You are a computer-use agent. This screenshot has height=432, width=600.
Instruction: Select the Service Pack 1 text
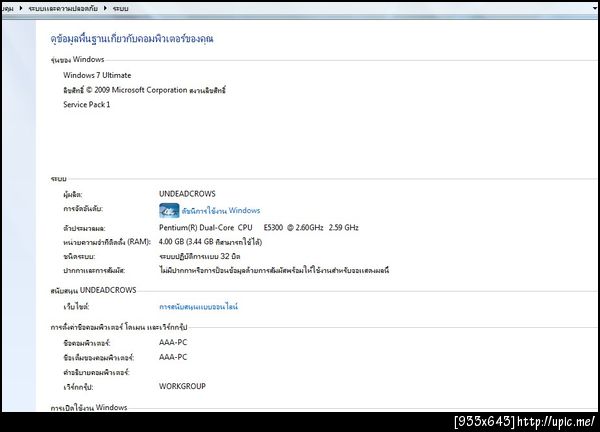pos(86,104)
